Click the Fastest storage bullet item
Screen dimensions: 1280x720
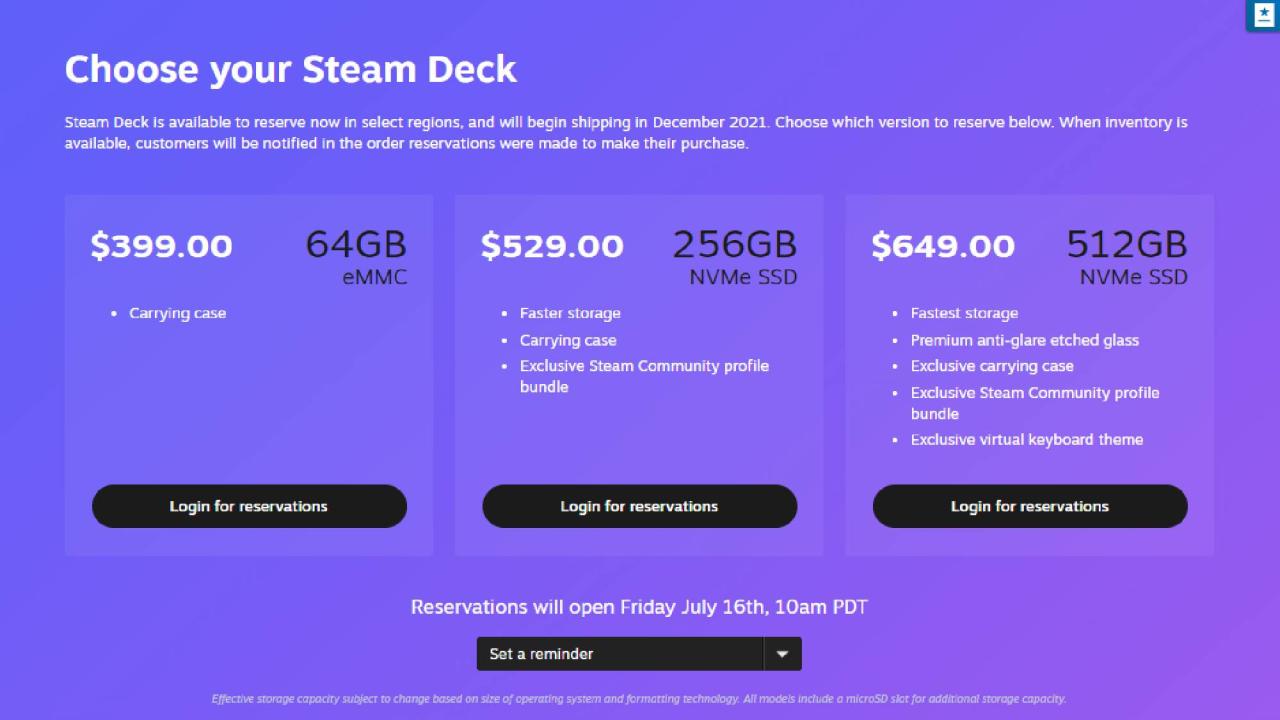pos(964,313)
